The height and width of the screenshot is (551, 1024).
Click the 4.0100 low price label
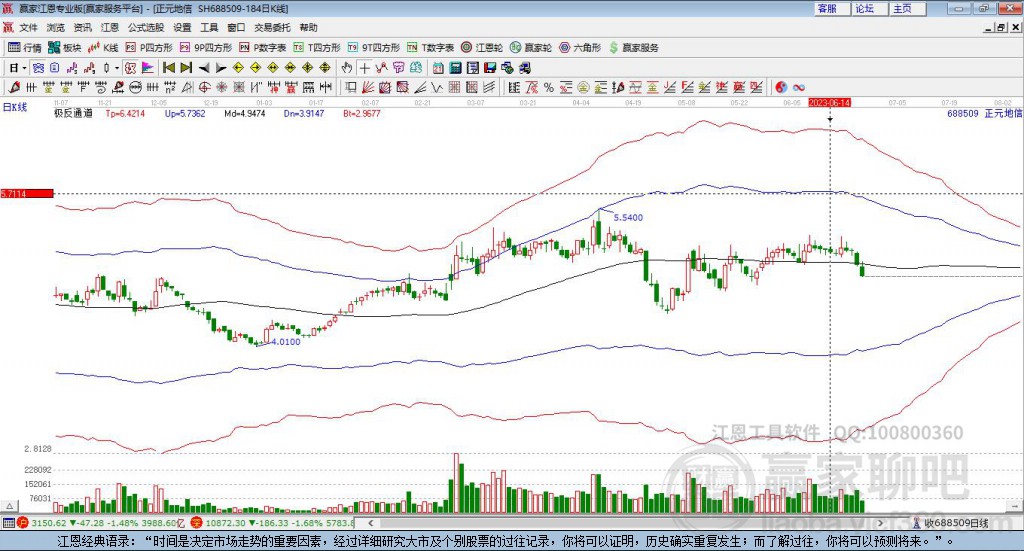[286, 341]
